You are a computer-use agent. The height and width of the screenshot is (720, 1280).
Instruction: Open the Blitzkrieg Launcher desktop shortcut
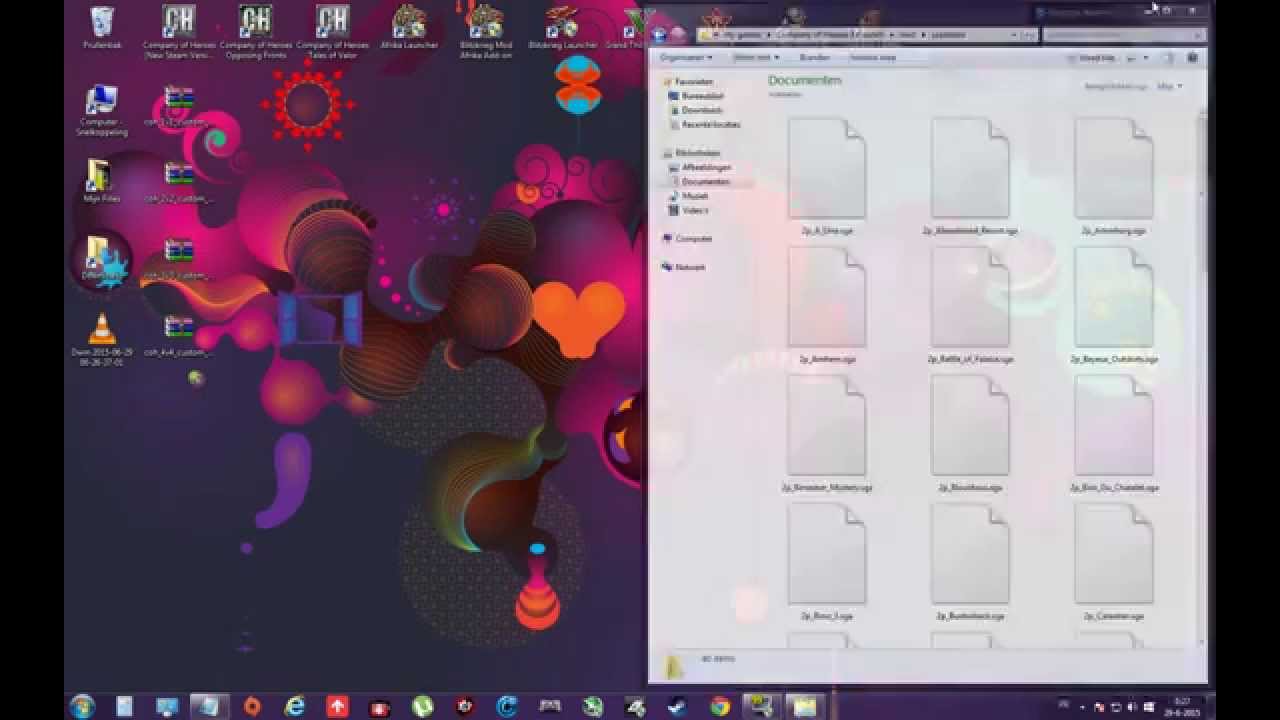(x=563, y=28)
